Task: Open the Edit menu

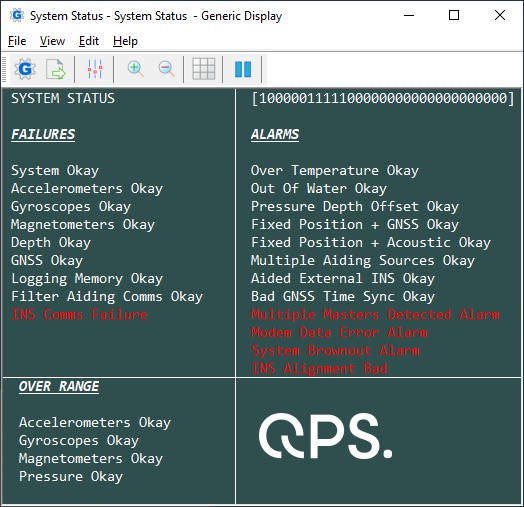Action: point(89,41)
